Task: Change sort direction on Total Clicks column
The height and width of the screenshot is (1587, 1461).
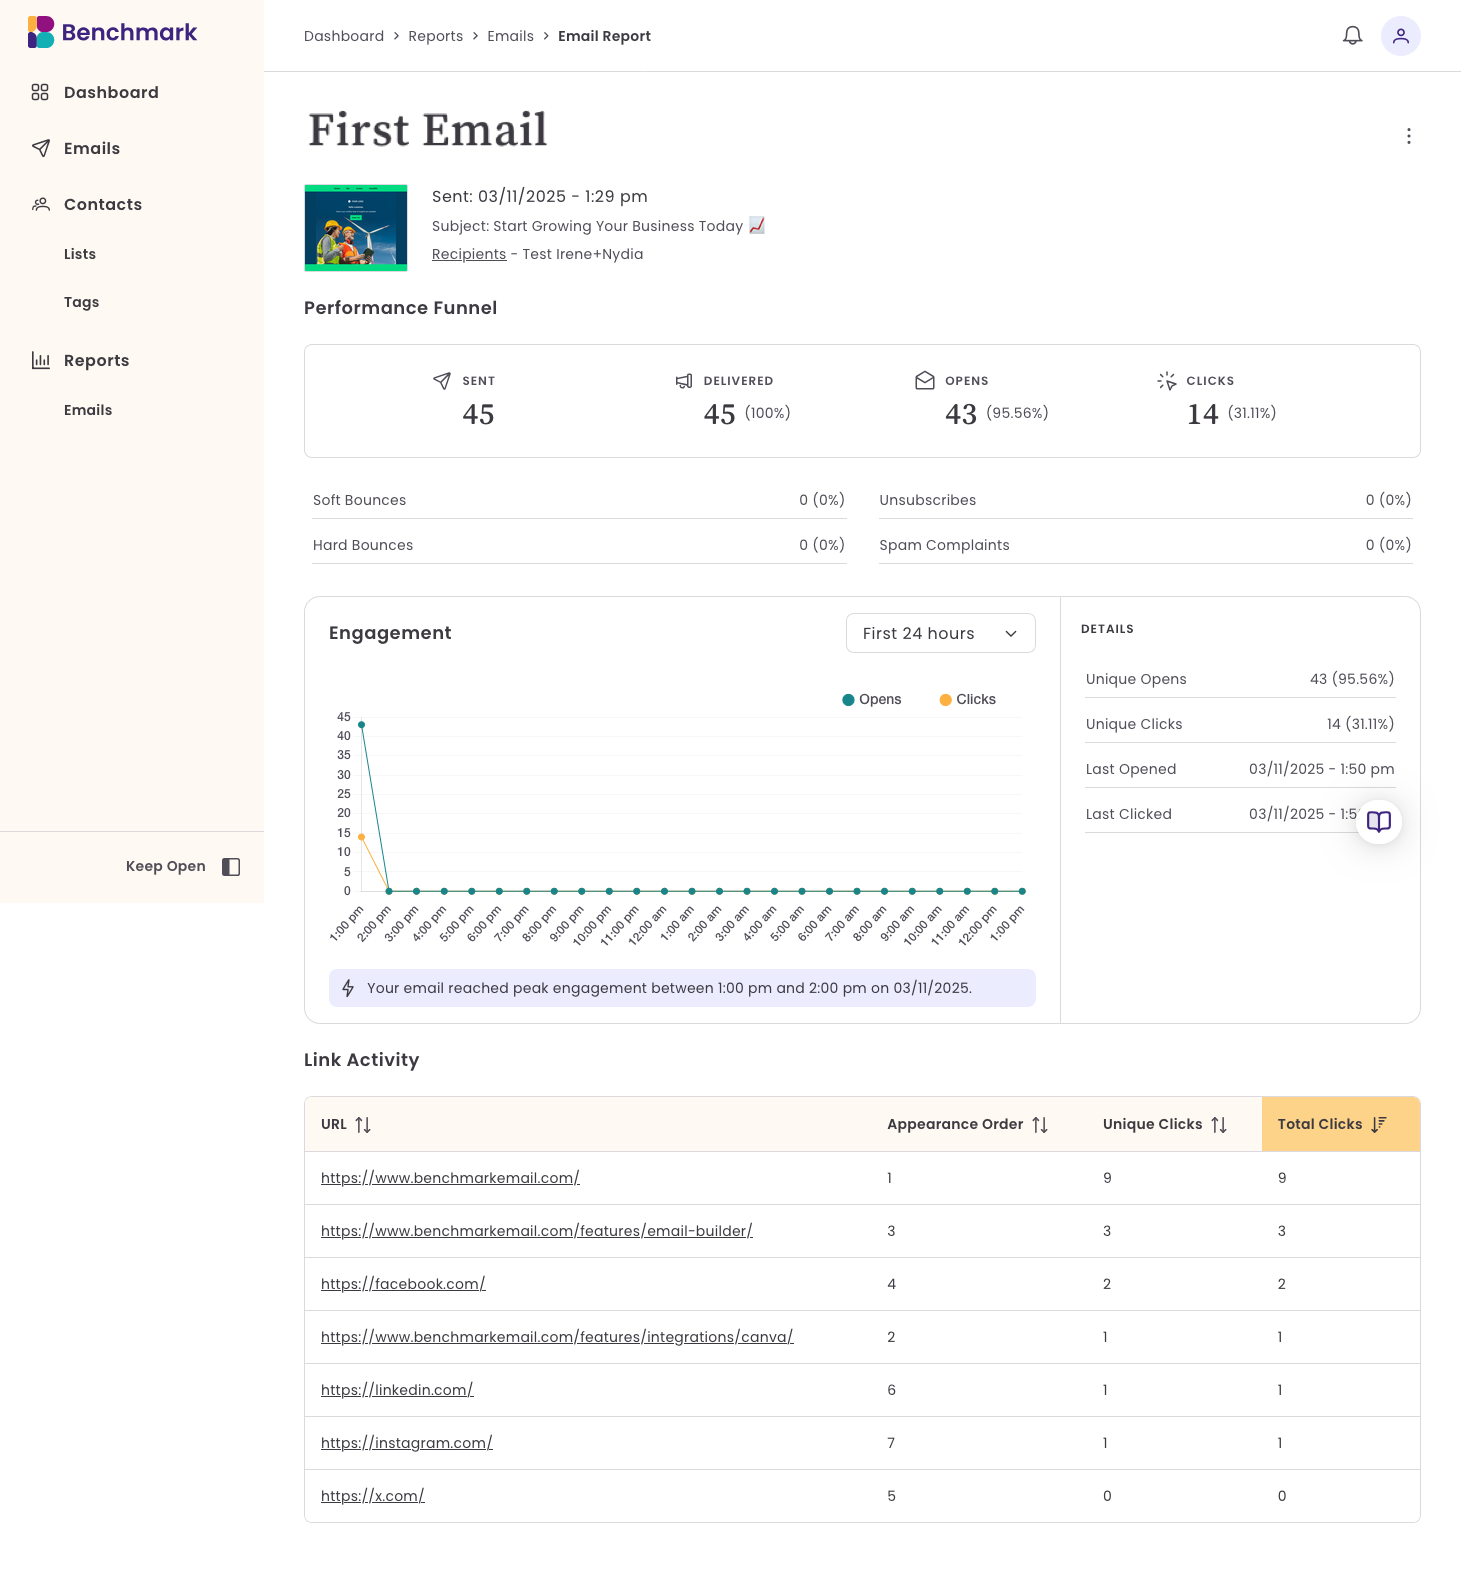Action: [1379, 1124]
